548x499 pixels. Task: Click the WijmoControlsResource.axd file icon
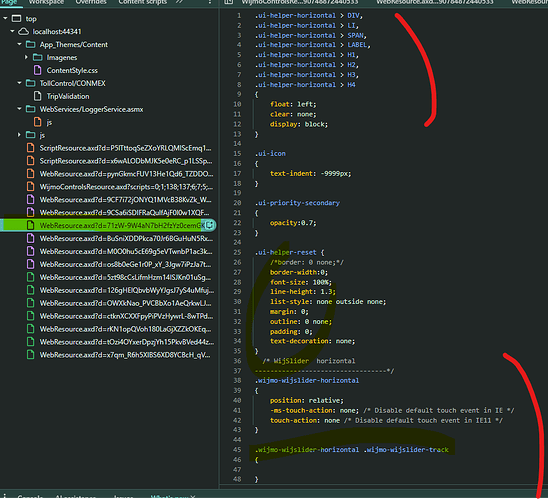click(31, 187)
